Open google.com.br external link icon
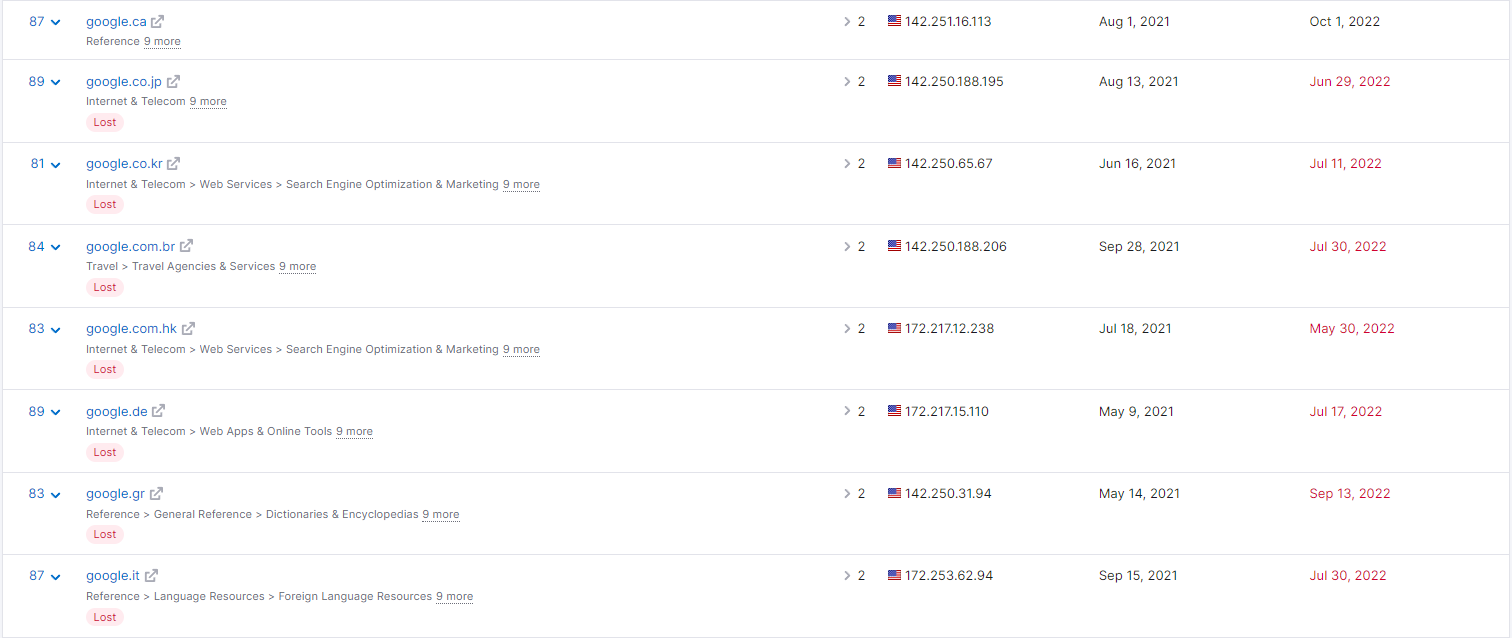The height and width of the screenshot is (638, 1512). (186, 246)
